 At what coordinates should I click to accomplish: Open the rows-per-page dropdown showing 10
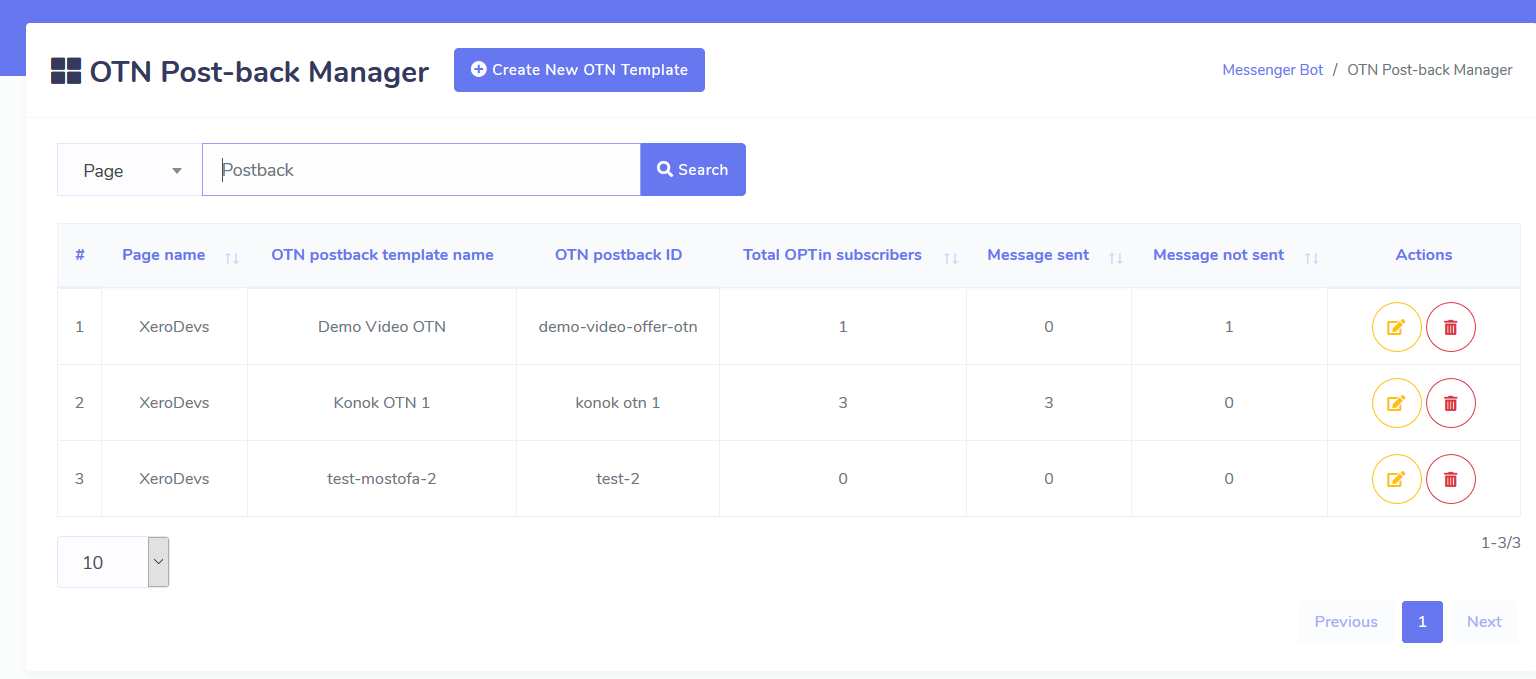tap(113, 562)
